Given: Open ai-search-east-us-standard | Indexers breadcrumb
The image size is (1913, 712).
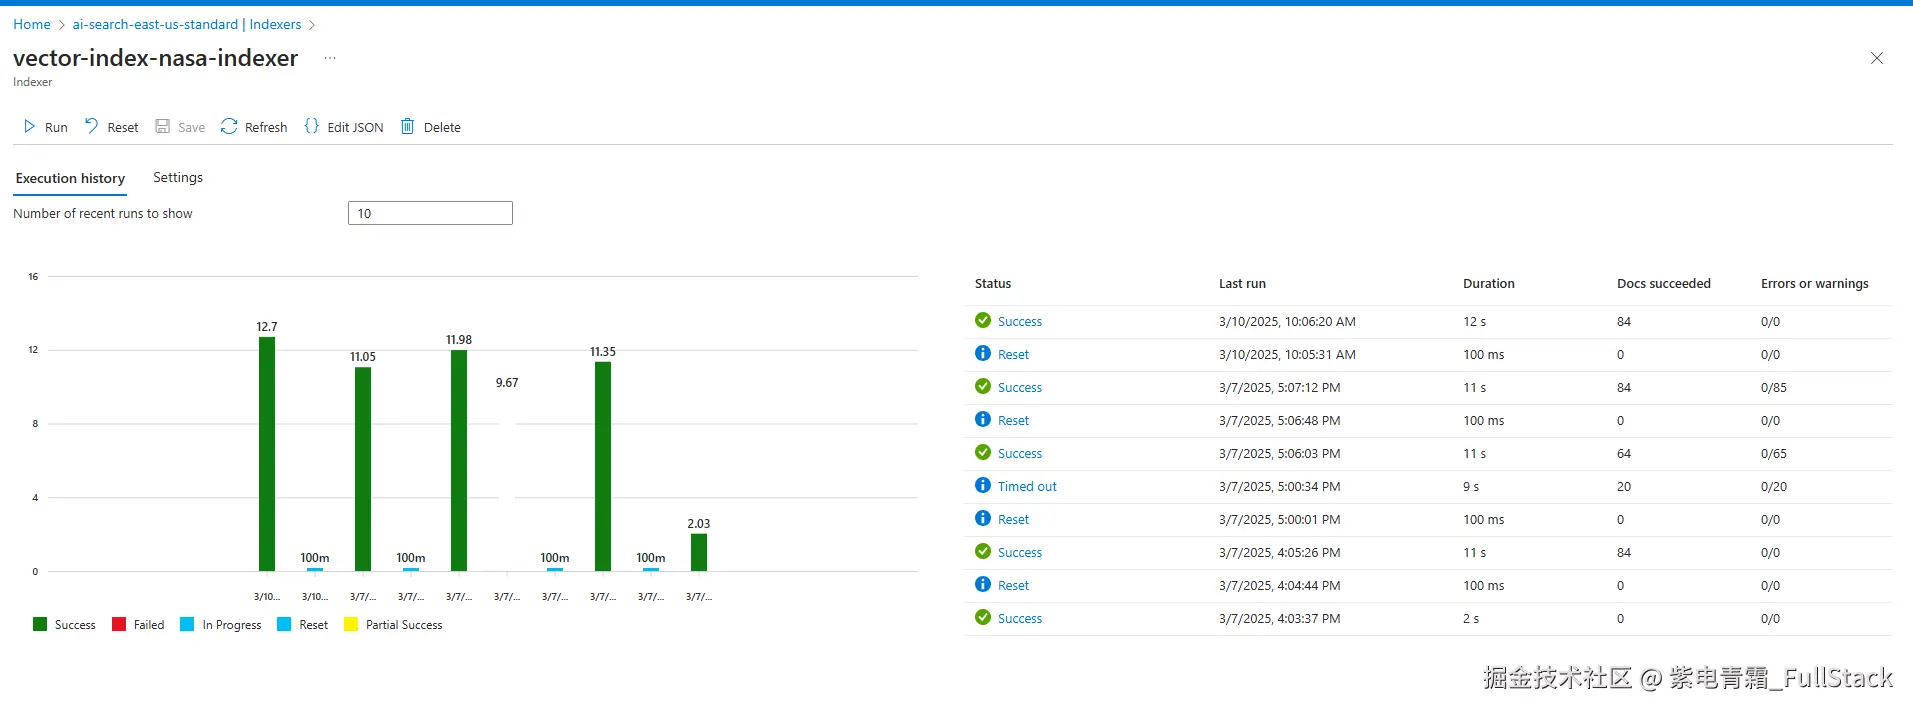Looking at the screenshot, I should 187,24.
